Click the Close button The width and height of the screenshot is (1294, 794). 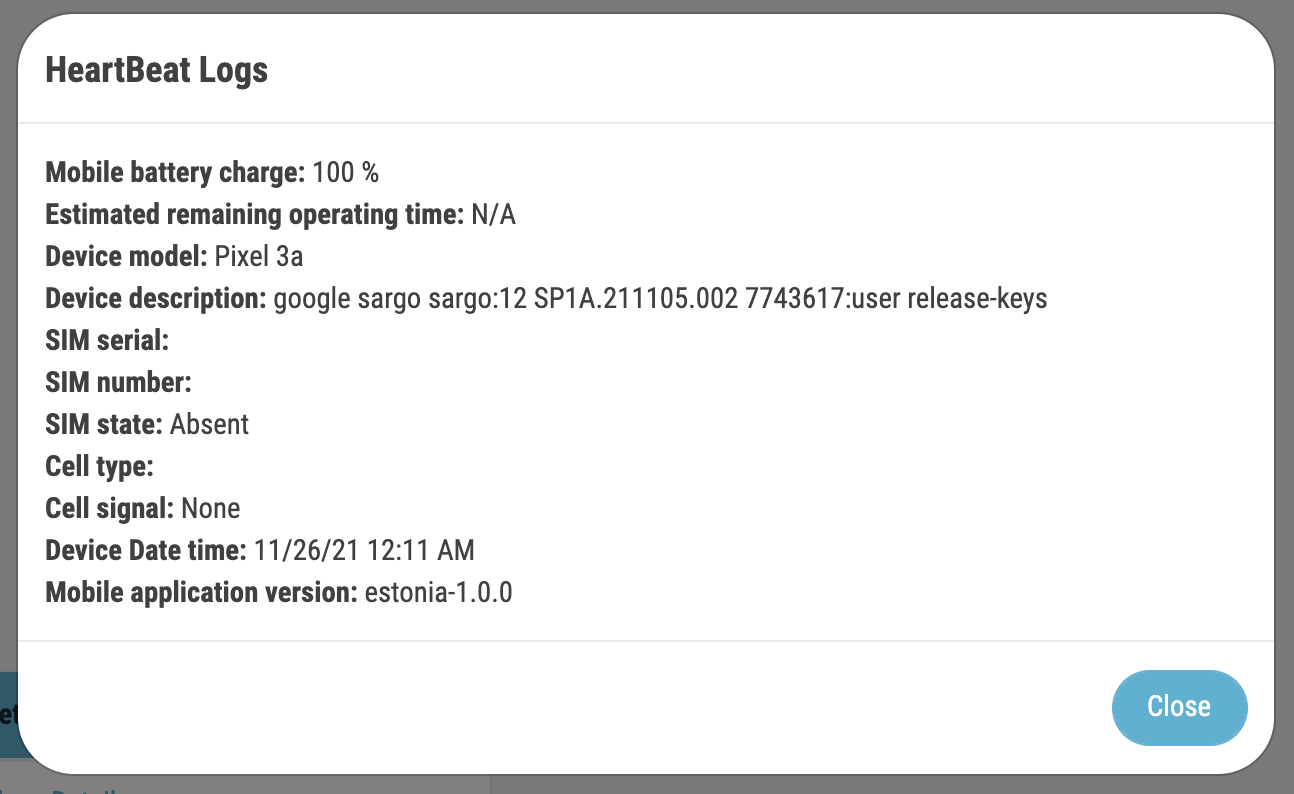coord(1179,707)
